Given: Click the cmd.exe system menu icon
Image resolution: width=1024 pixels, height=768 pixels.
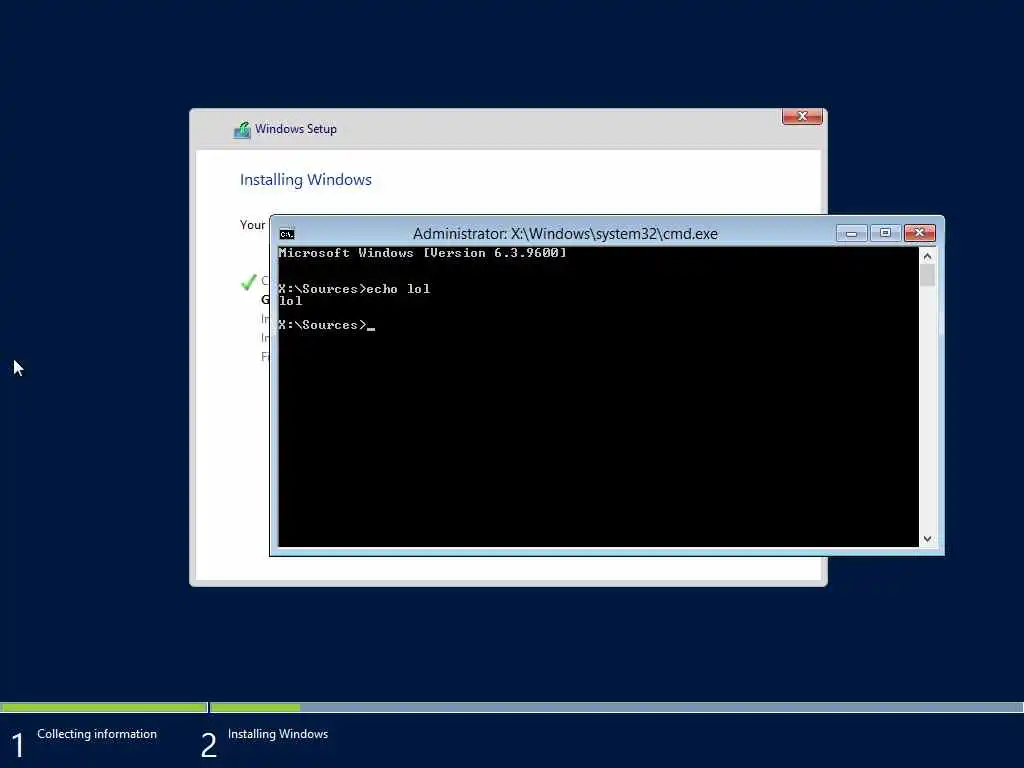Looking at the screenshot, I should (x=287, y=234).
